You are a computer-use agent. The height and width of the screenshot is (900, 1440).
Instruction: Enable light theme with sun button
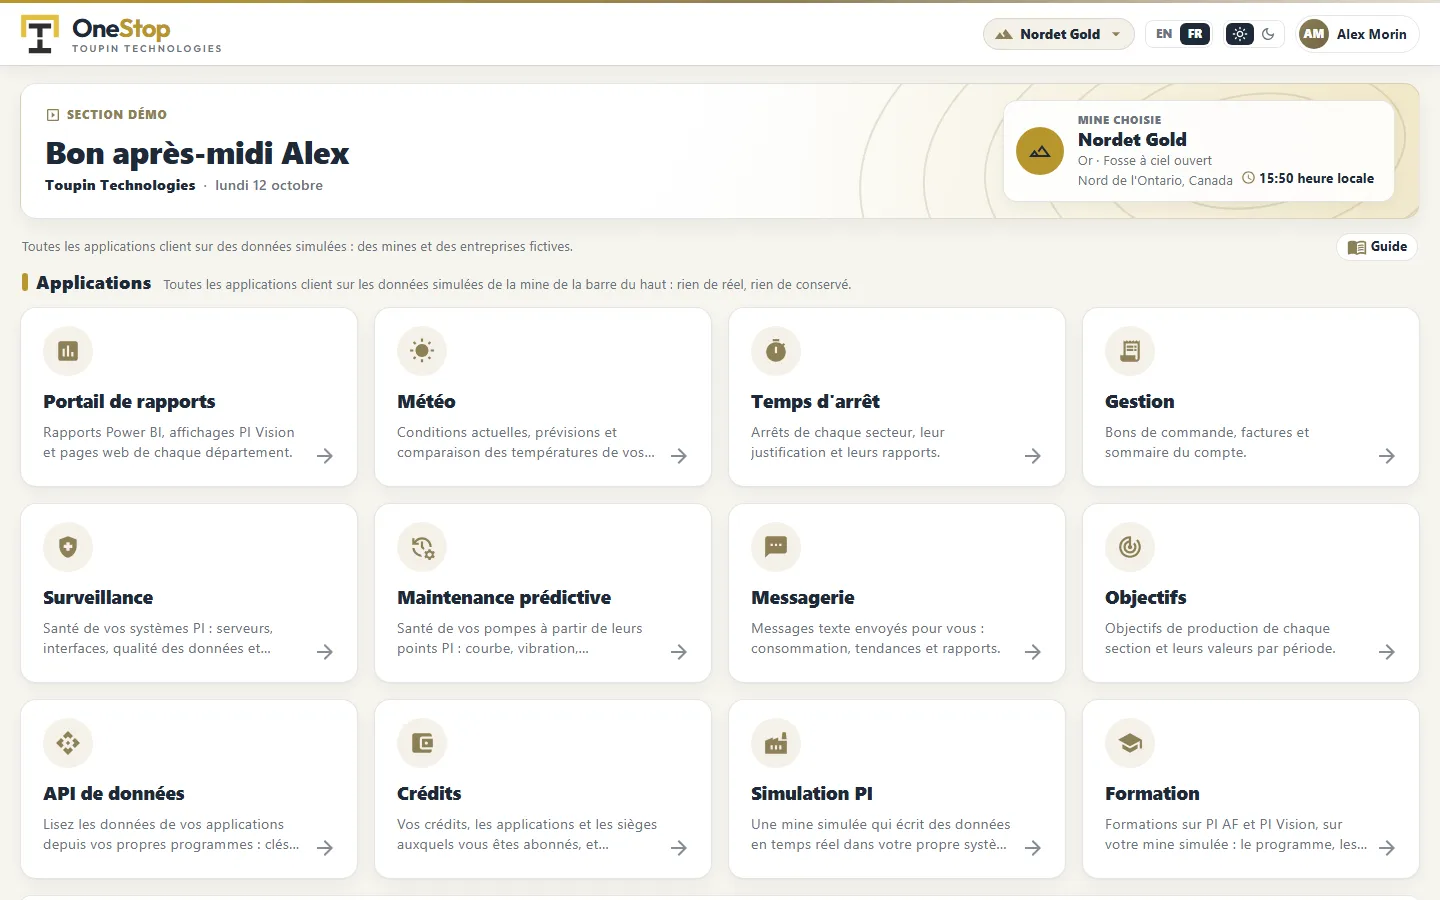pyautogui.click(x=1240, y=34)
